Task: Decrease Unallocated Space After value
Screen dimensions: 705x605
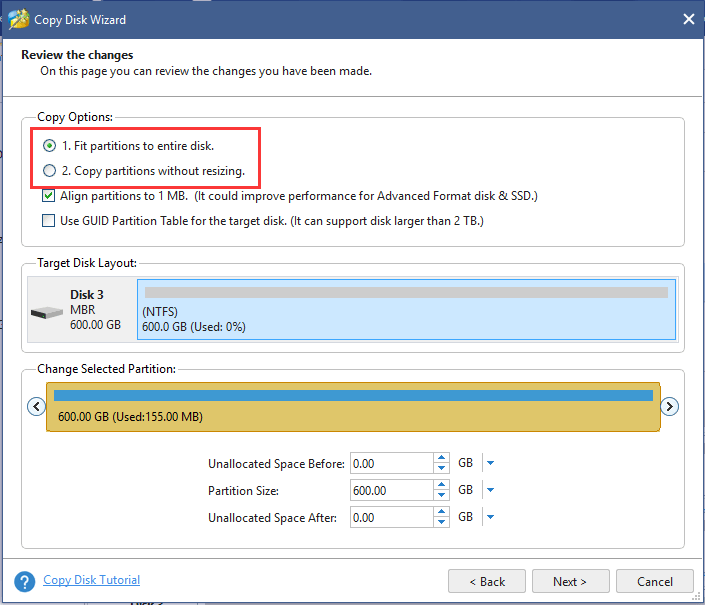Action: point(442,522)
